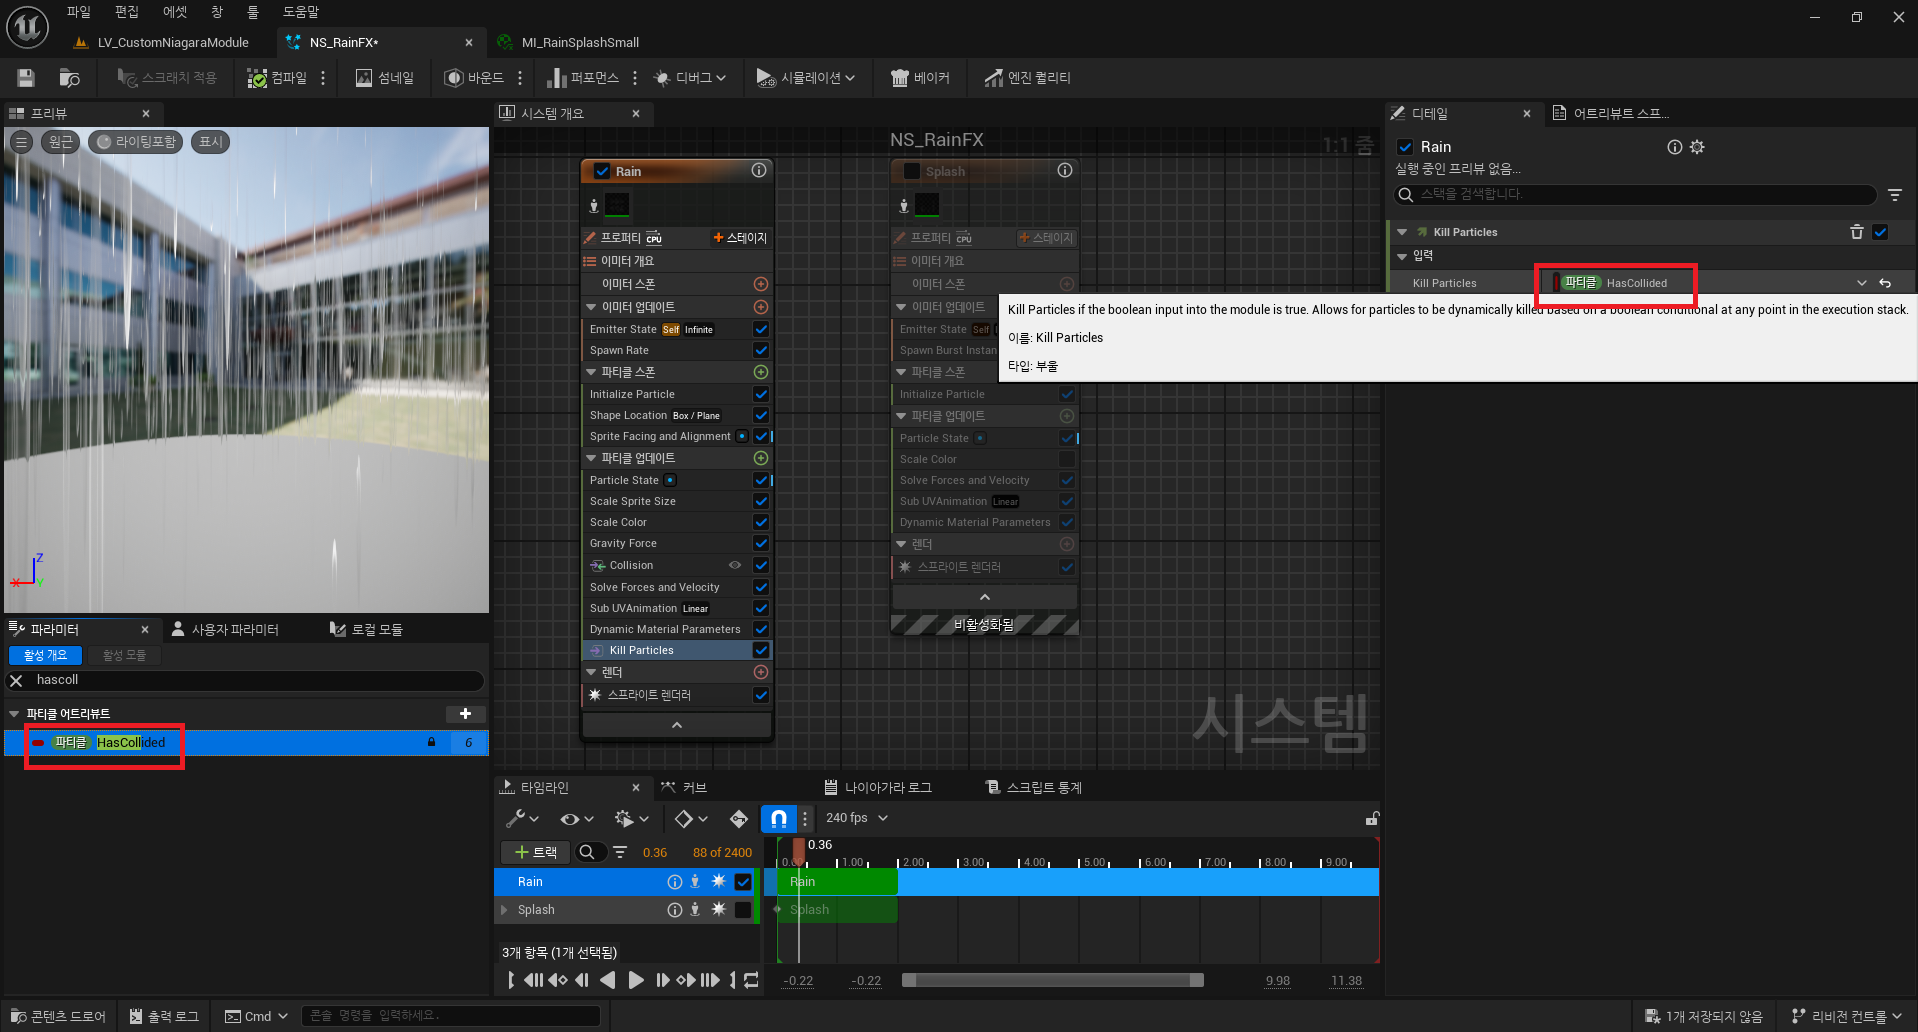Image resolution: width=1918 pixels, height=1032 pixels.
Task: Click the Lit view mode button
Action: pos(136,142)
